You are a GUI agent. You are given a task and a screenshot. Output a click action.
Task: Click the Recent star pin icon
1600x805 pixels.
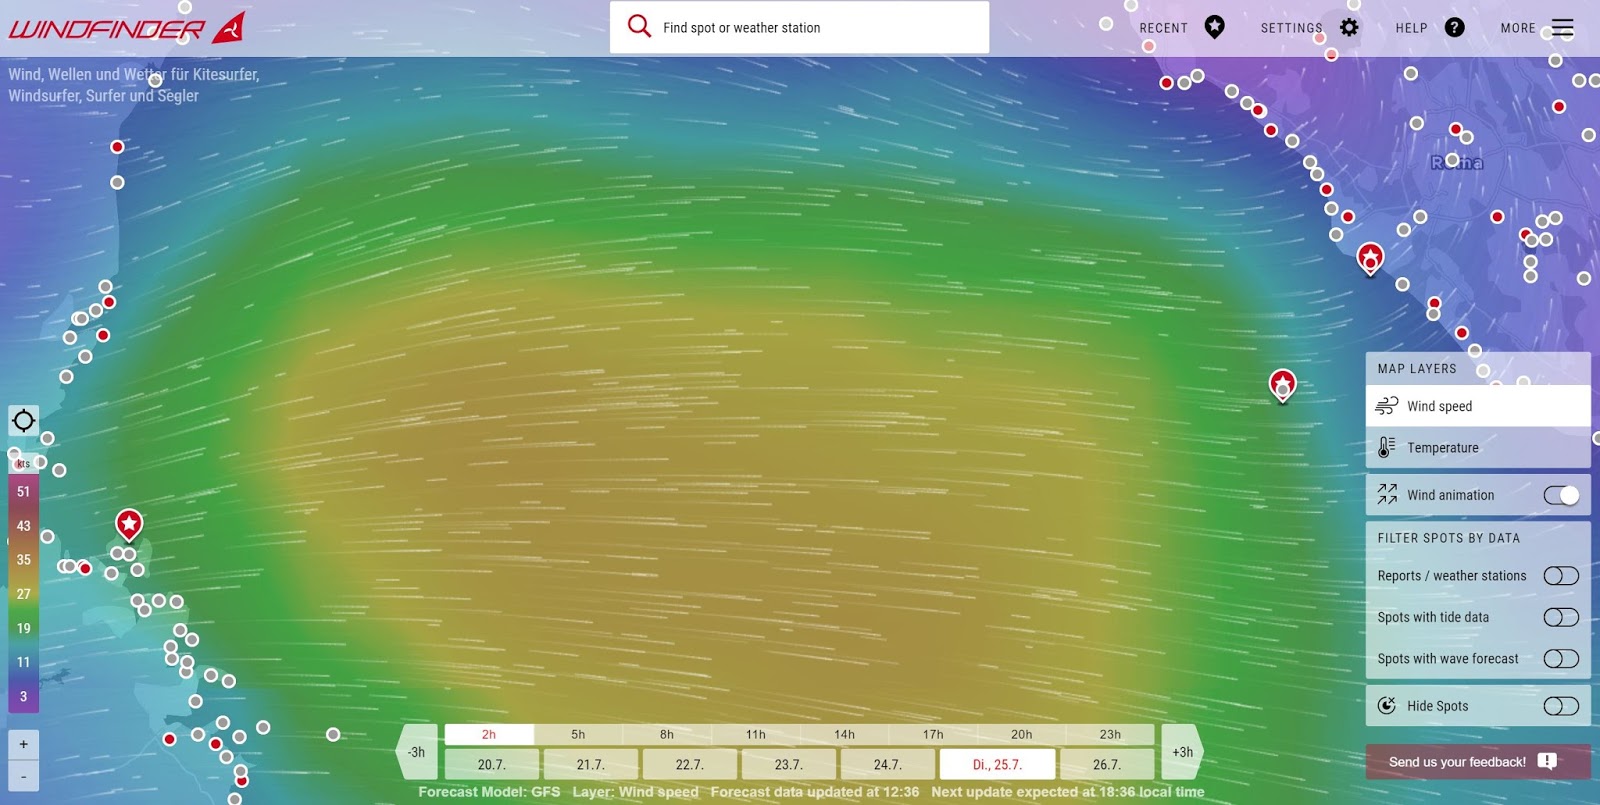(1214, 27)
